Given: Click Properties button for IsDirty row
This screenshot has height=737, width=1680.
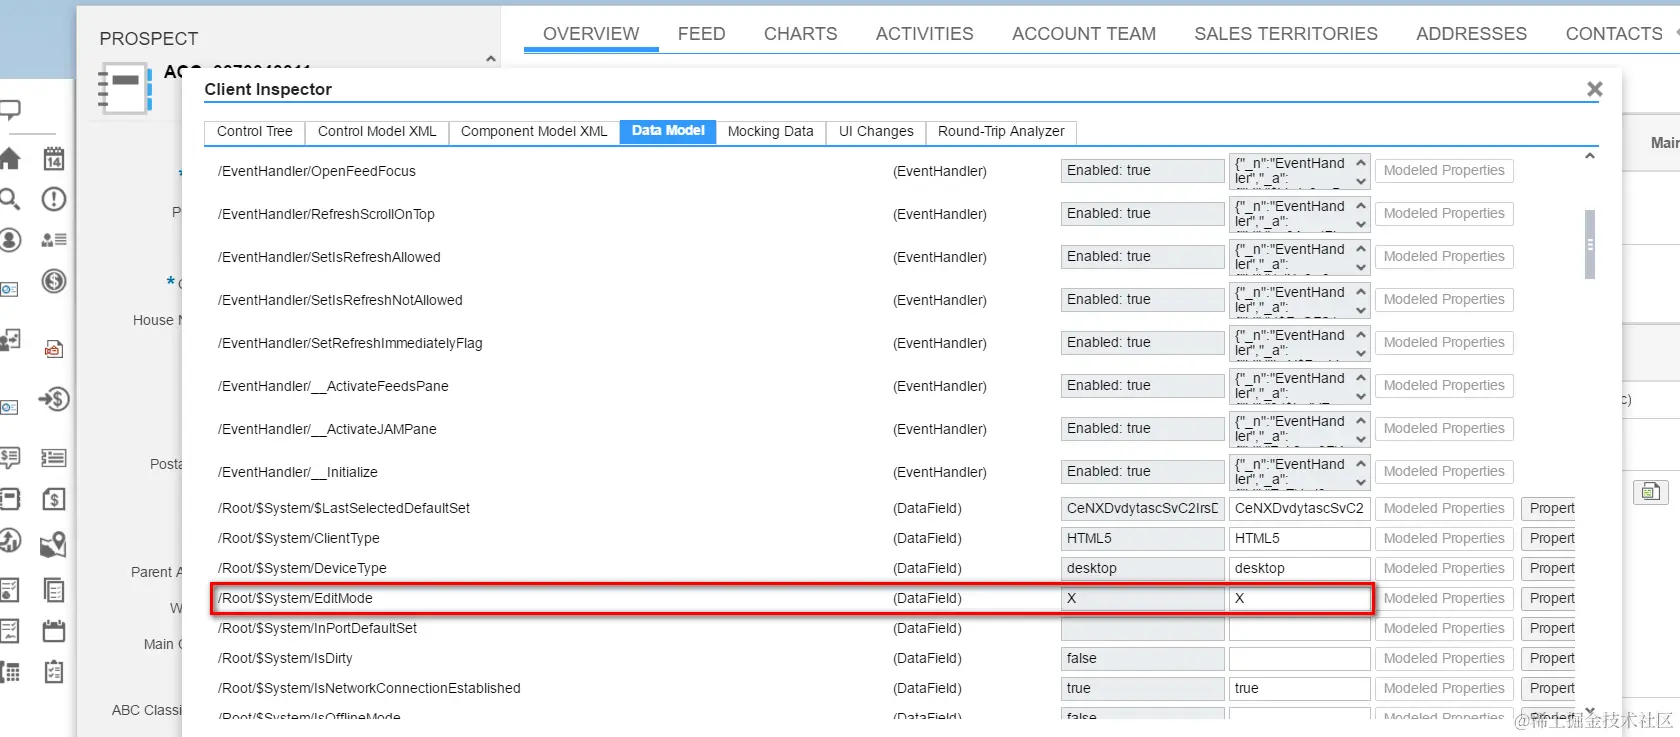Looking at the screenshot, I should 1550,658.
